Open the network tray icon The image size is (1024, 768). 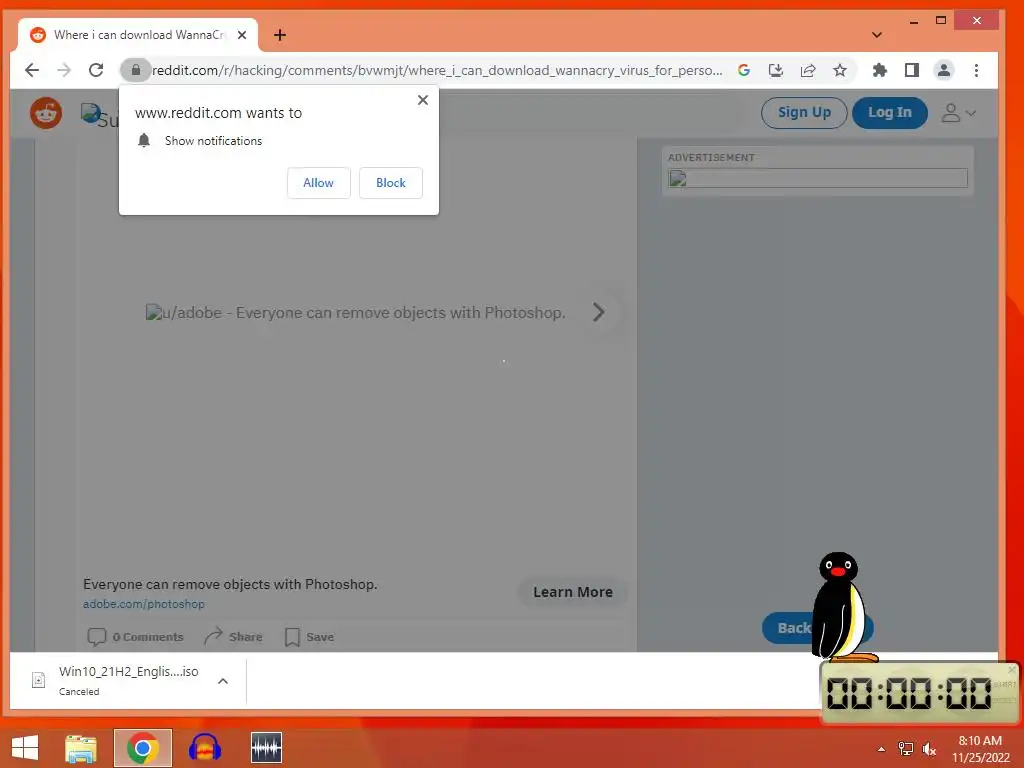point(906,749)
